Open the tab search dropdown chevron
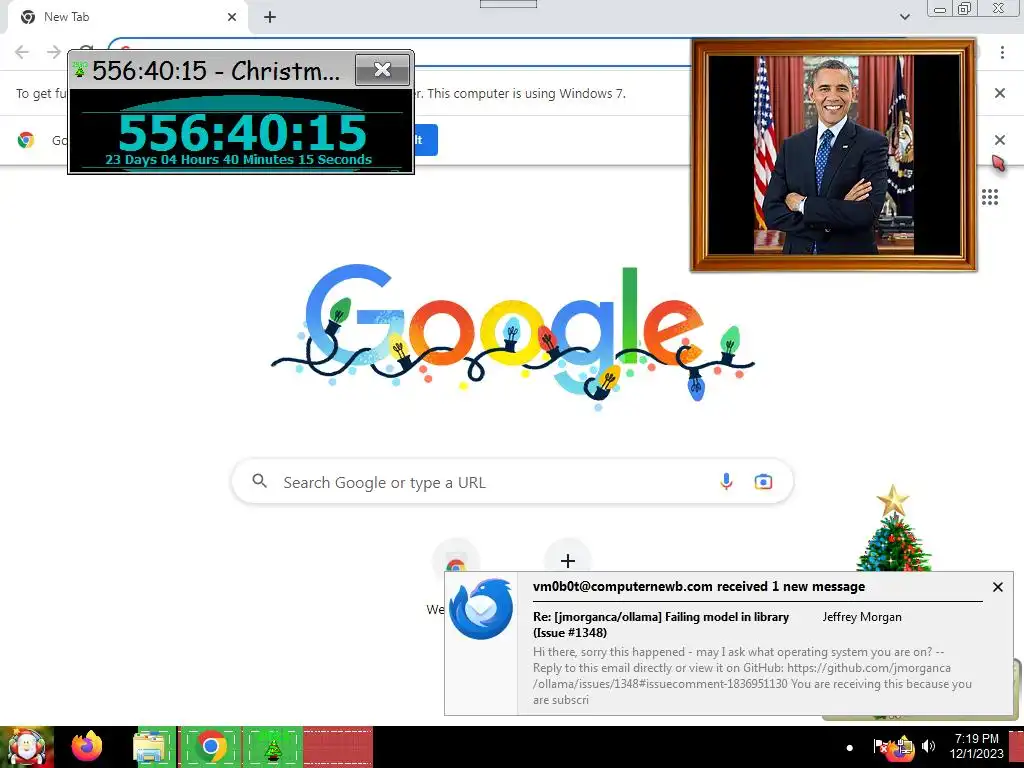This screenshot has width=1024, height=768. tap(904, 17)
